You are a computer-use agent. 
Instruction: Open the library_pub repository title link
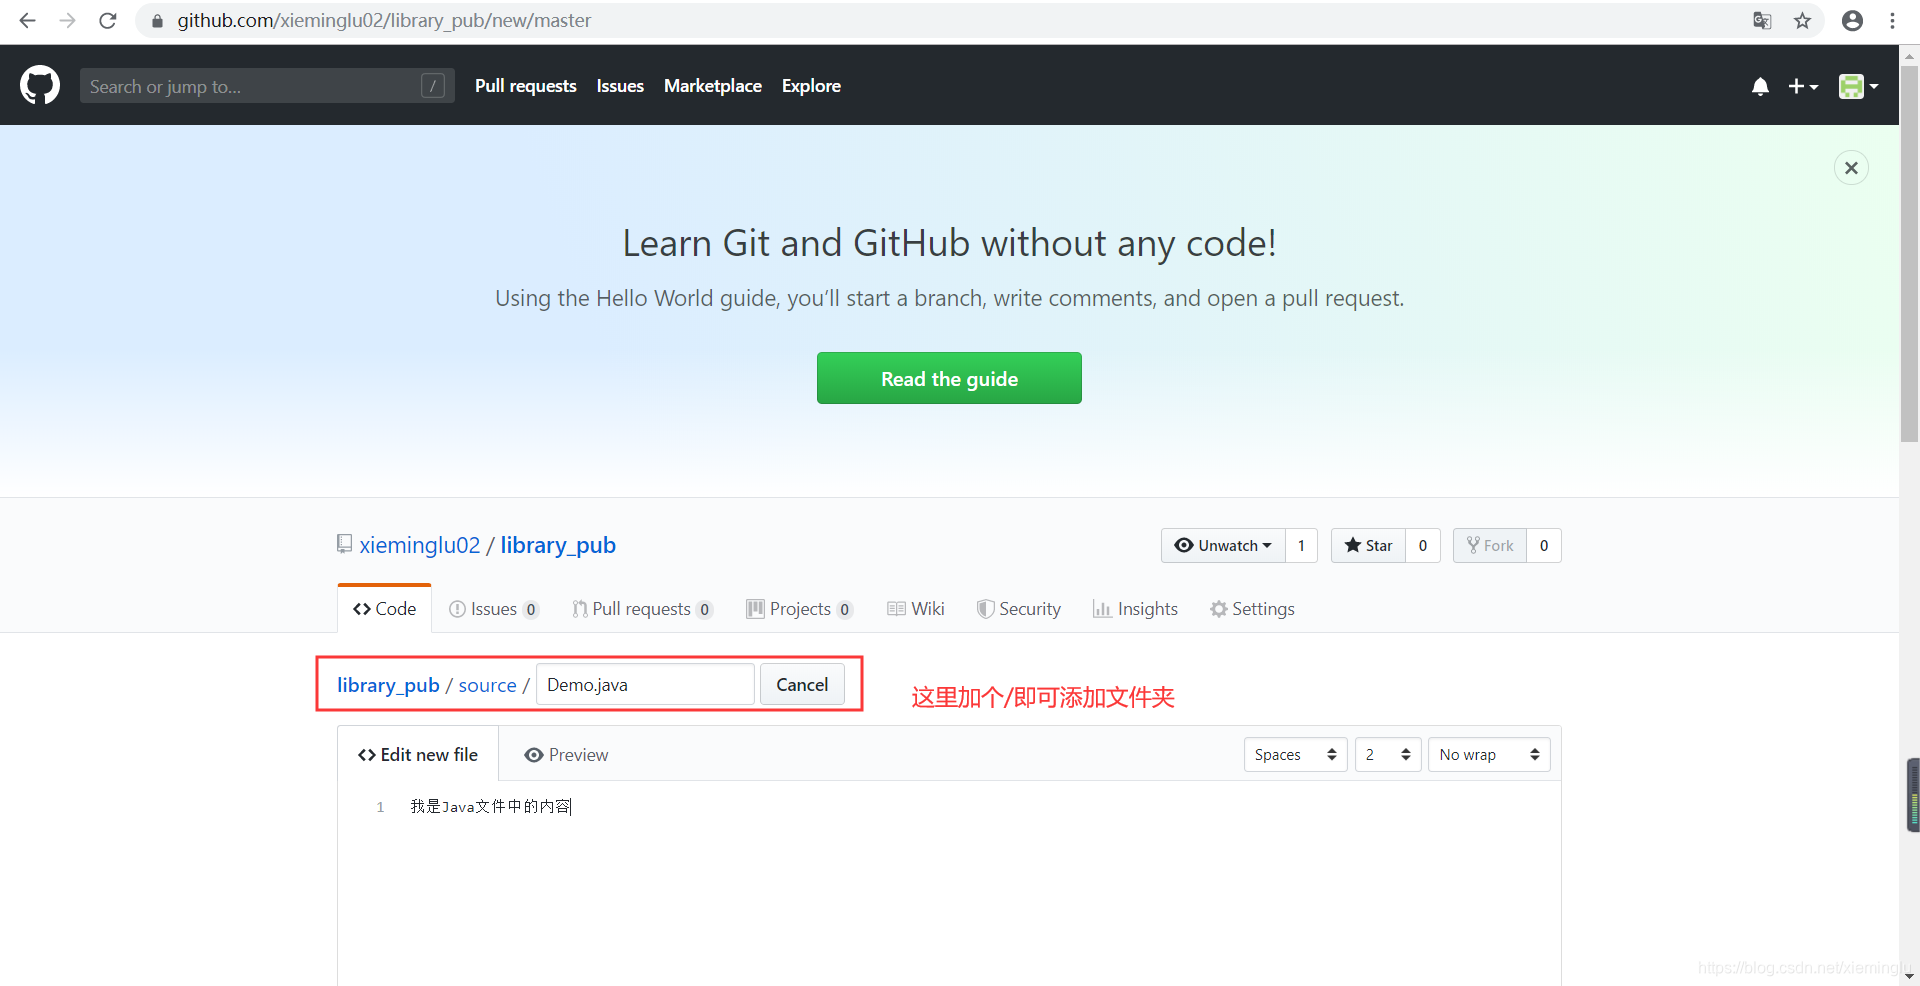click(x=558, y=545)
